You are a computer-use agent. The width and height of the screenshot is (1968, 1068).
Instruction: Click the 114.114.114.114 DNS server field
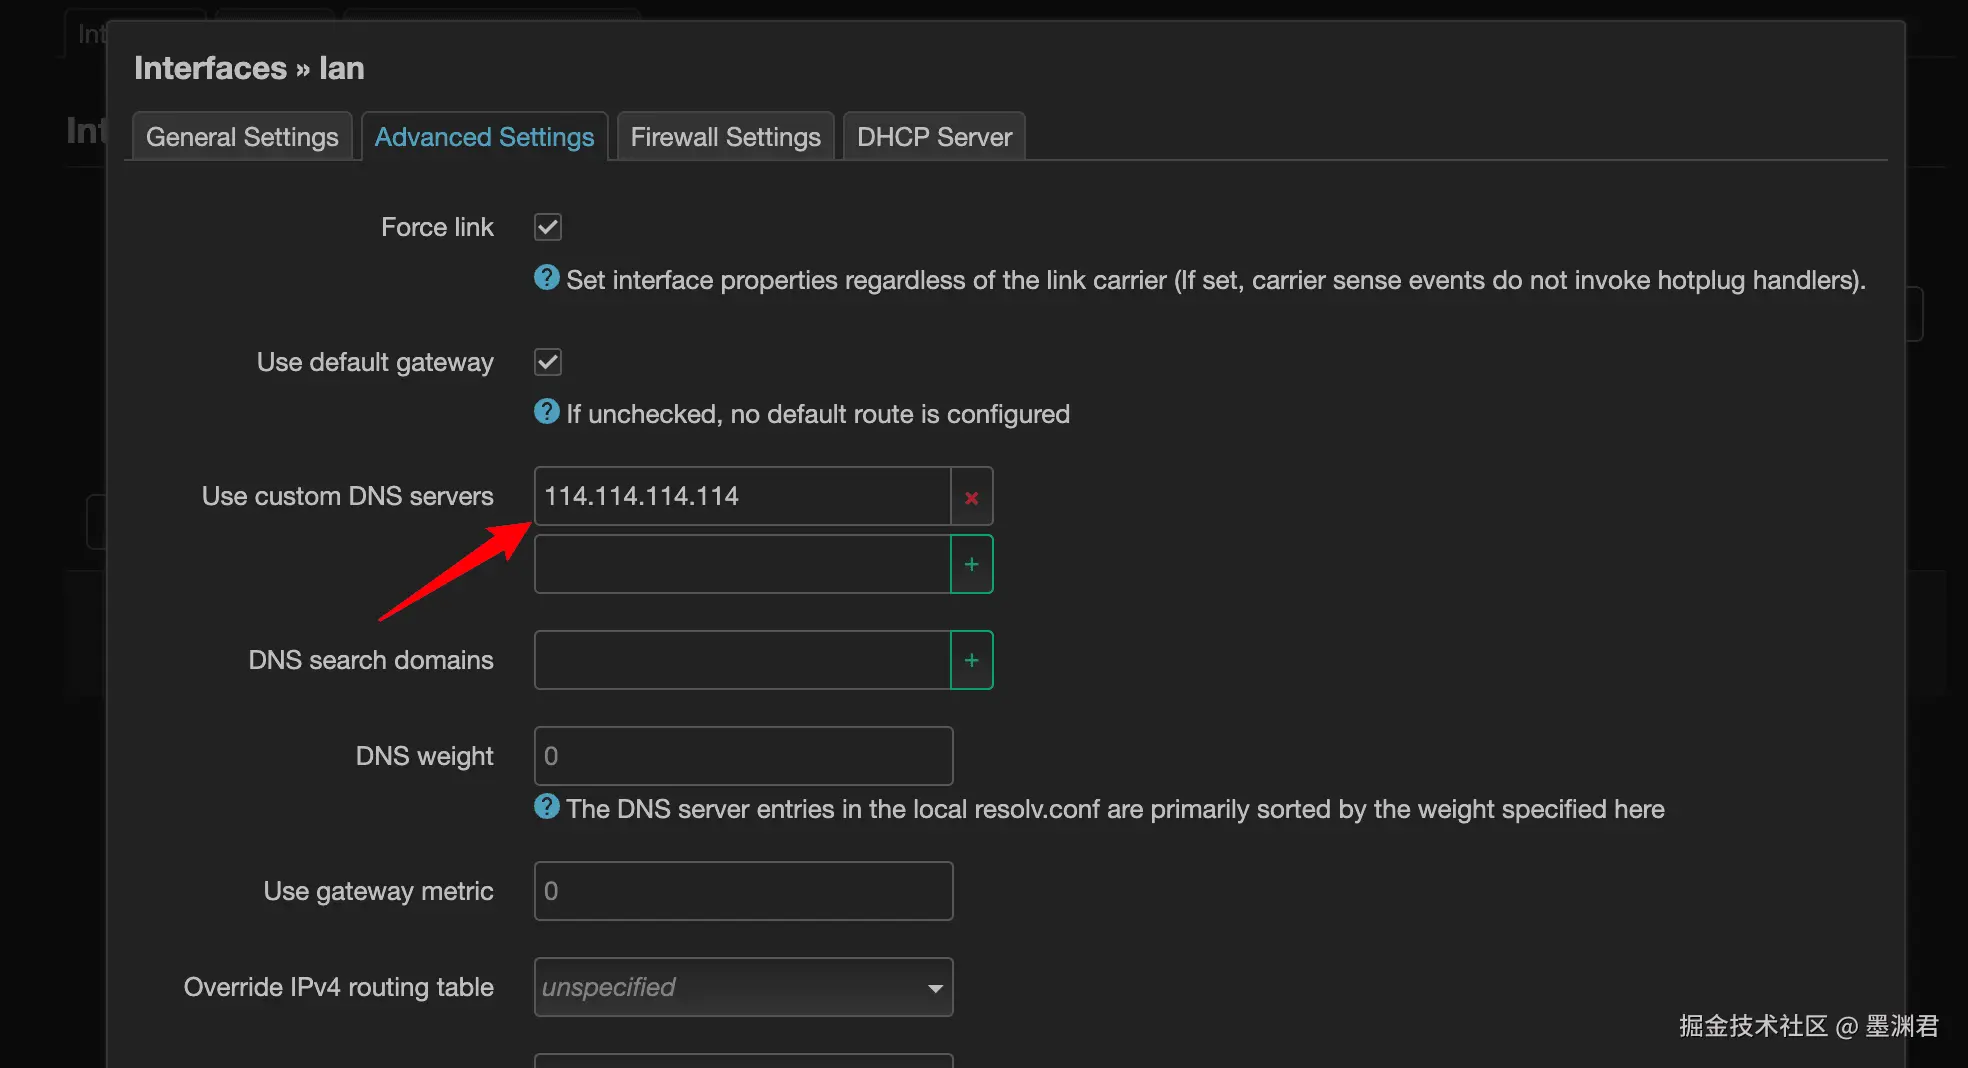742,496
